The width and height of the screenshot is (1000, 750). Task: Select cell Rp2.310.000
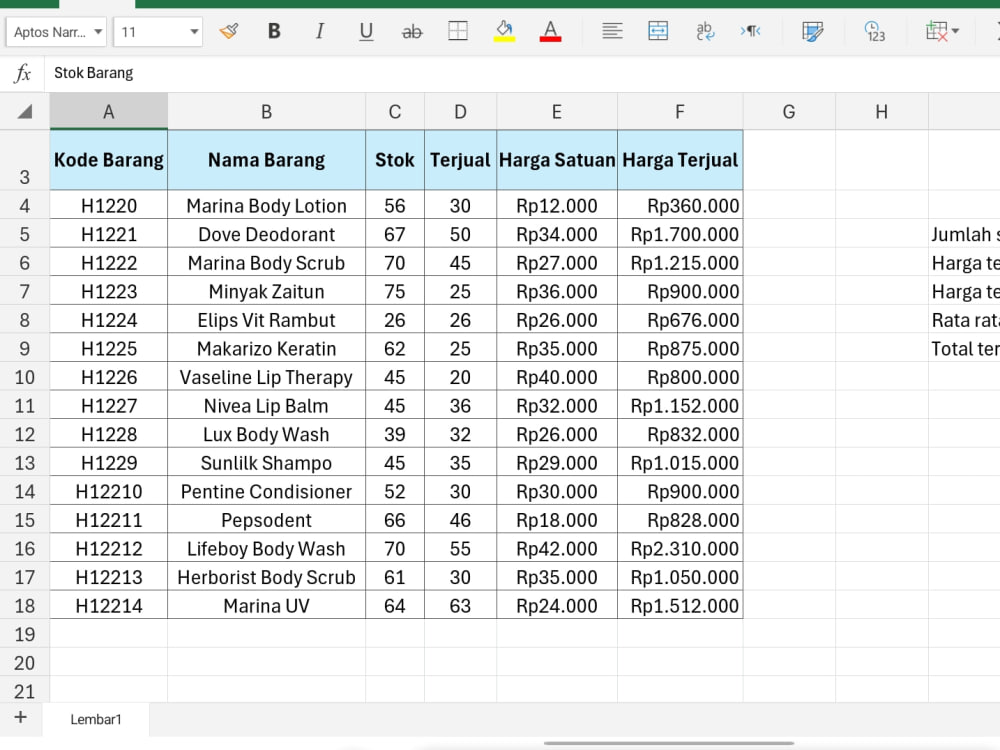pyautogui.click(x=680, y=548)
